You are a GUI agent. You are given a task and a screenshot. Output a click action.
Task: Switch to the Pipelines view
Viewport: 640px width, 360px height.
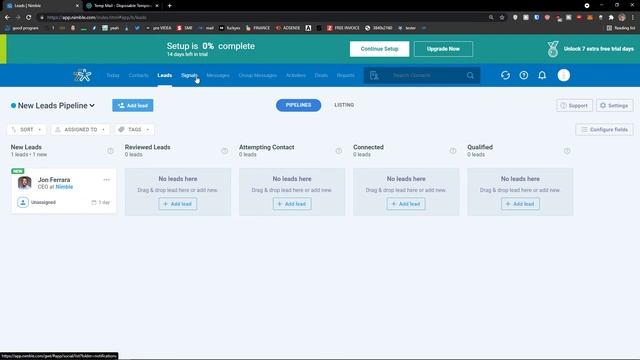[x=298, y=105]
